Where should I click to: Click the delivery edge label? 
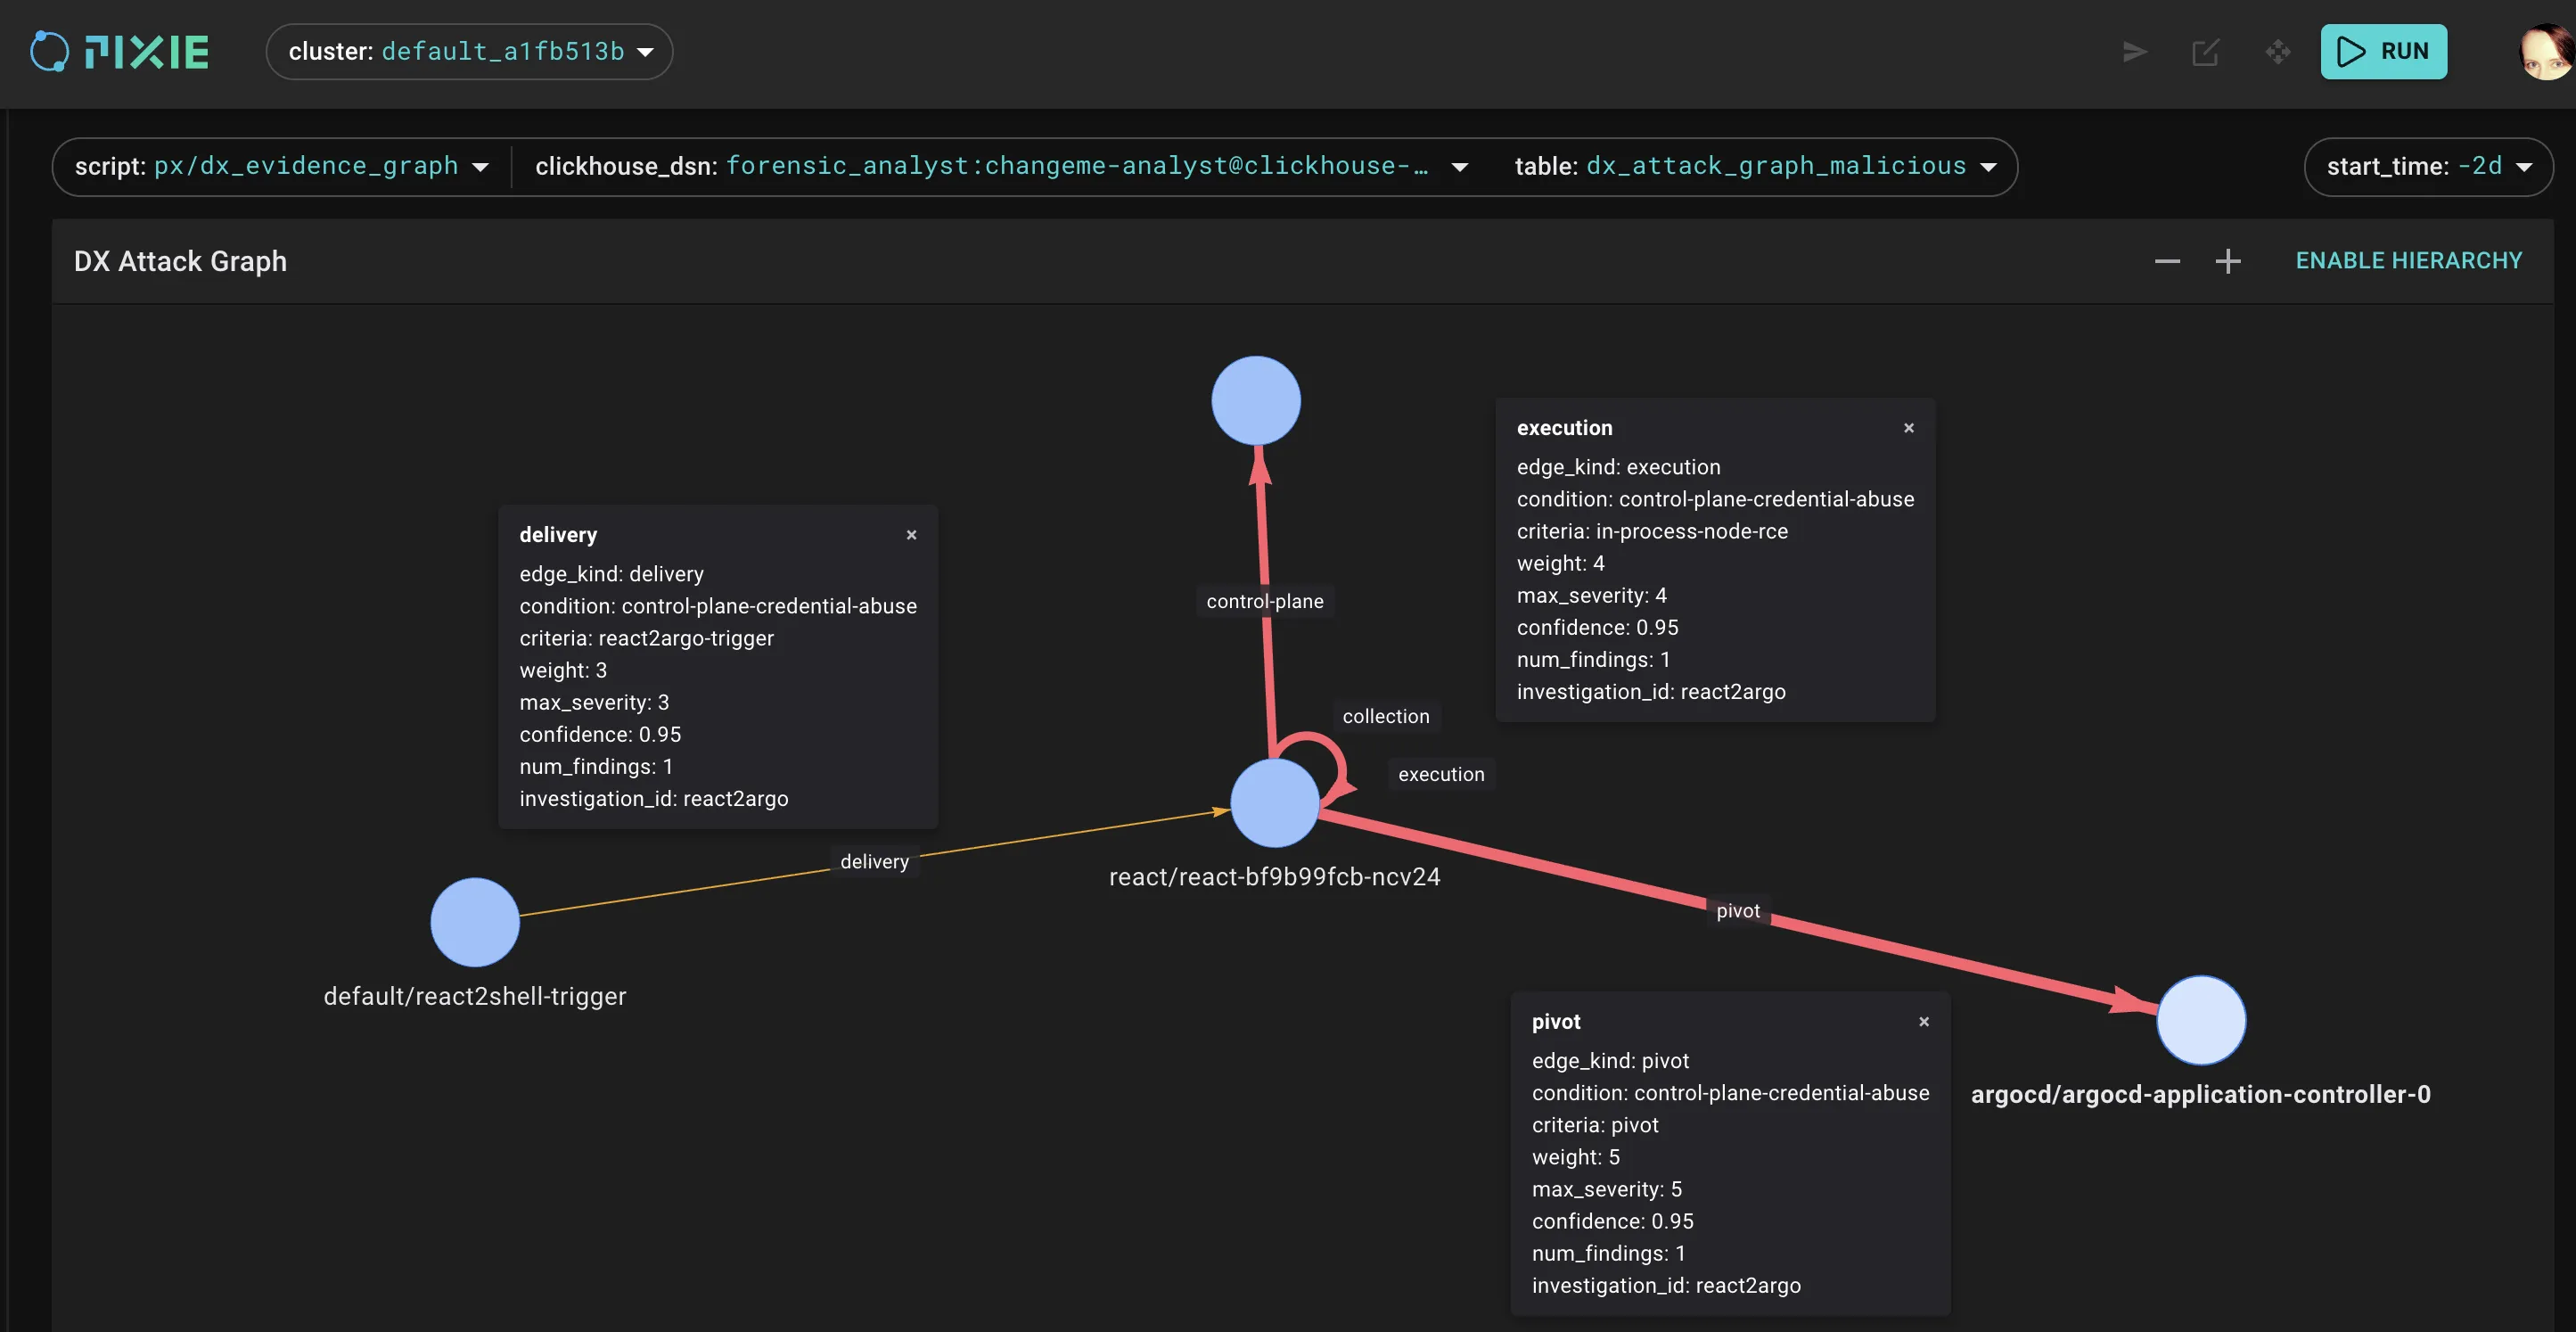[874, 862]
